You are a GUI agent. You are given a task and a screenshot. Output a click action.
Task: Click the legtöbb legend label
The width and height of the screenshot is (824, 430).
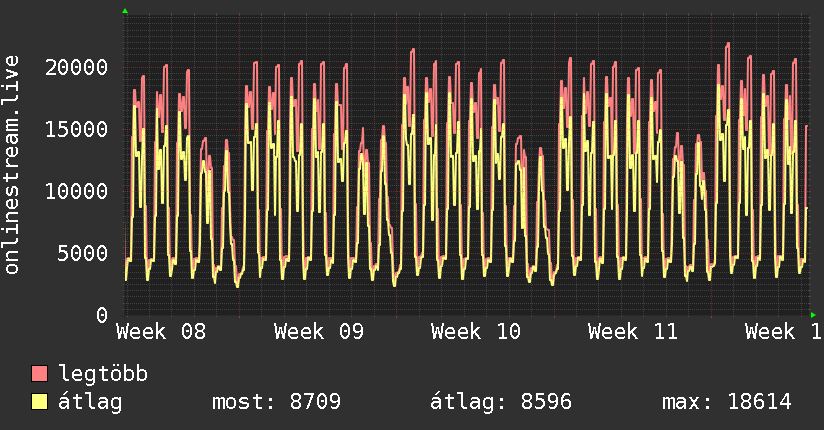click(x=103, y=373)
